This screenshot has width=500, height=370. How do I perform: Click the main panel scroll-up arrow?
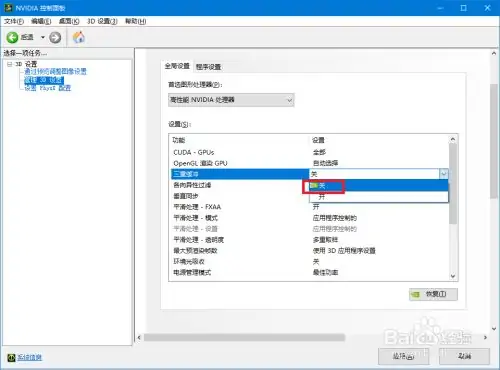[494, 54]
